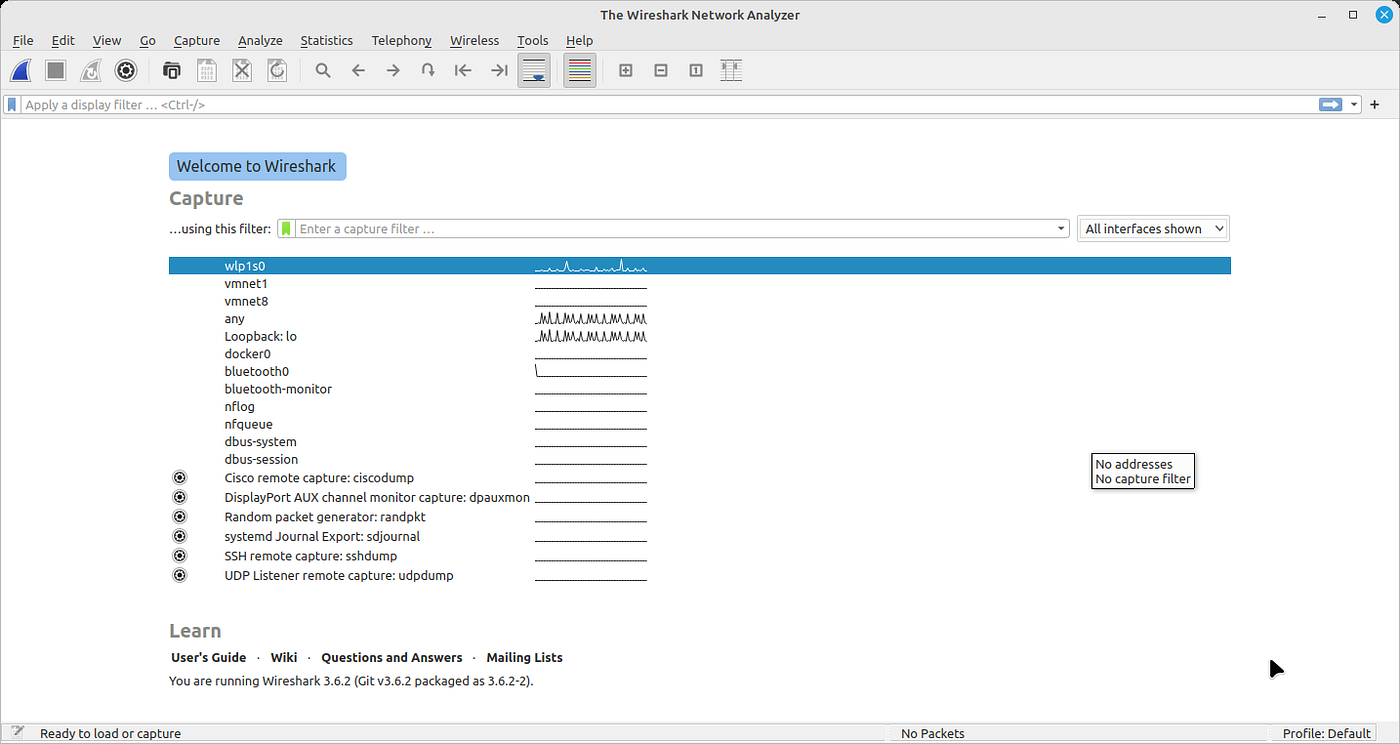Open the Wireless menu
This screenshot has width=1400, height=744.
click(x=474, y=40)
